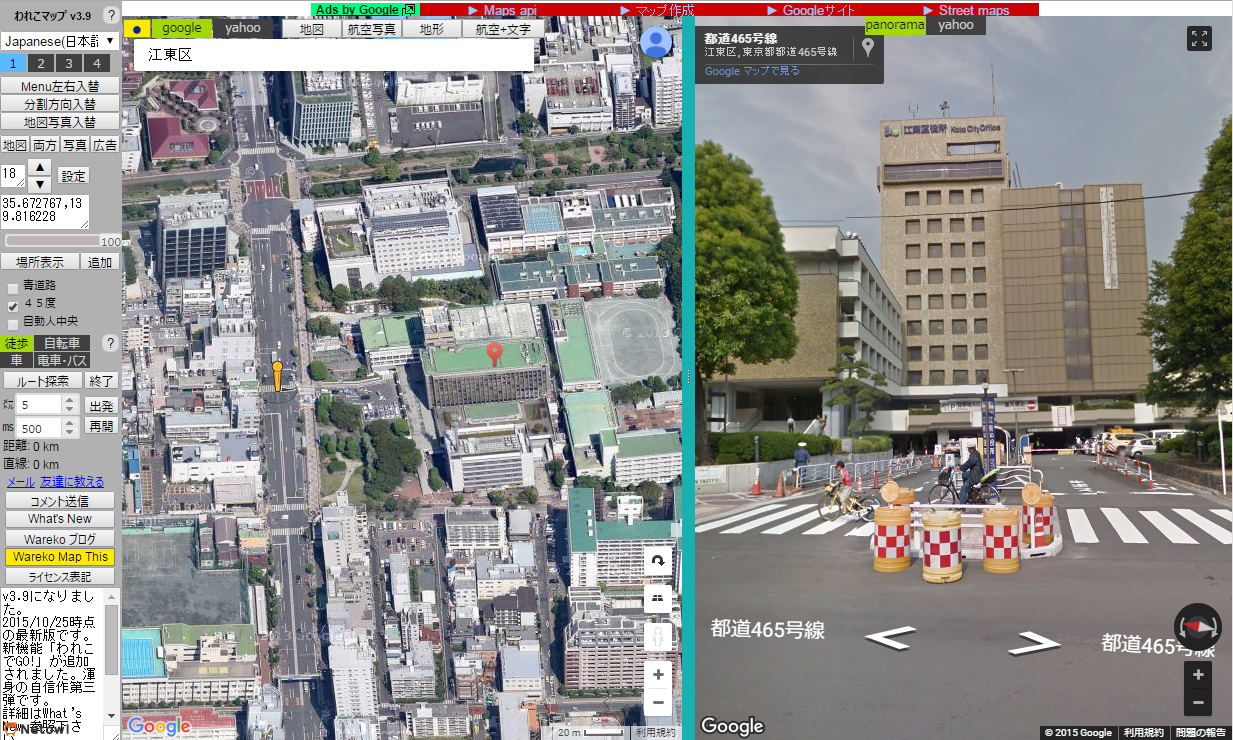This screenshot has width=1233, height=740.
Task: Select the 地形 terrain map type
Action: (432, 29)
